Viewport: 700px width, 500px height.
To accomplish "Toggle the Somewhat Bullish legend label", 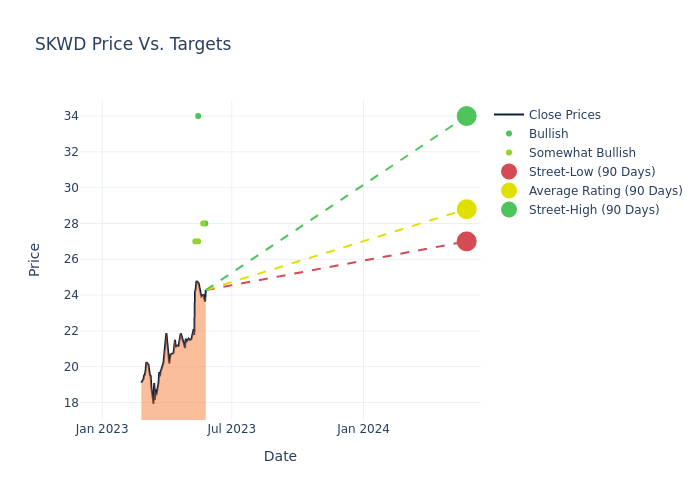I will (x=582, y=153).
